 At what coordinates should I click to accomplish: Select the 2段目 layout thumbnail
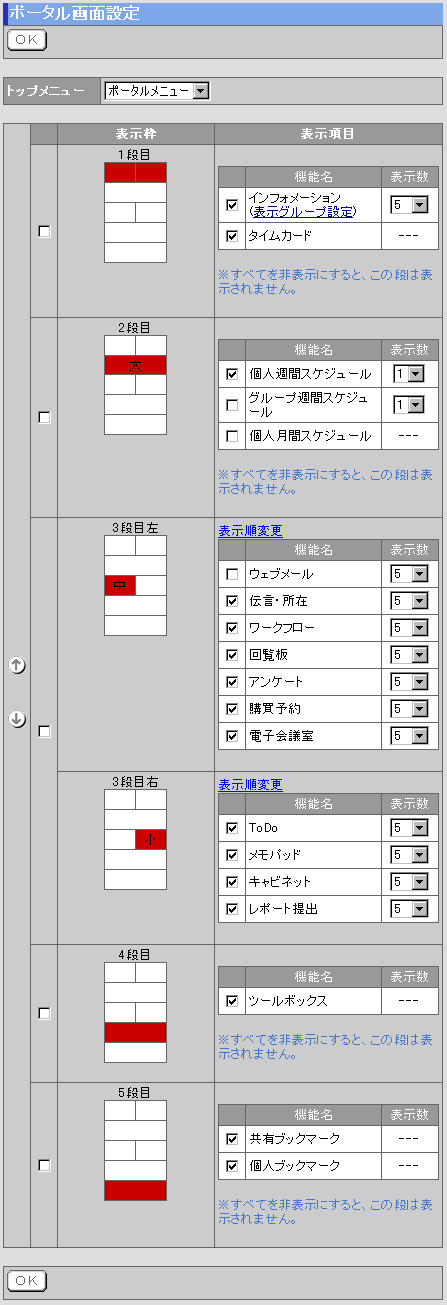point(135,385)
